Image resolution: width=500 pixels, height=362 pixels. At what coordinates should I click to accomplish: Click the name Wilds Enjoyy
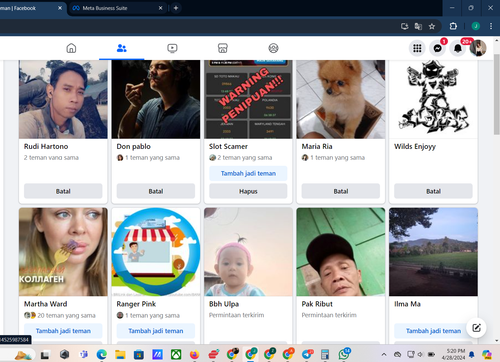(x=415, y=147)
